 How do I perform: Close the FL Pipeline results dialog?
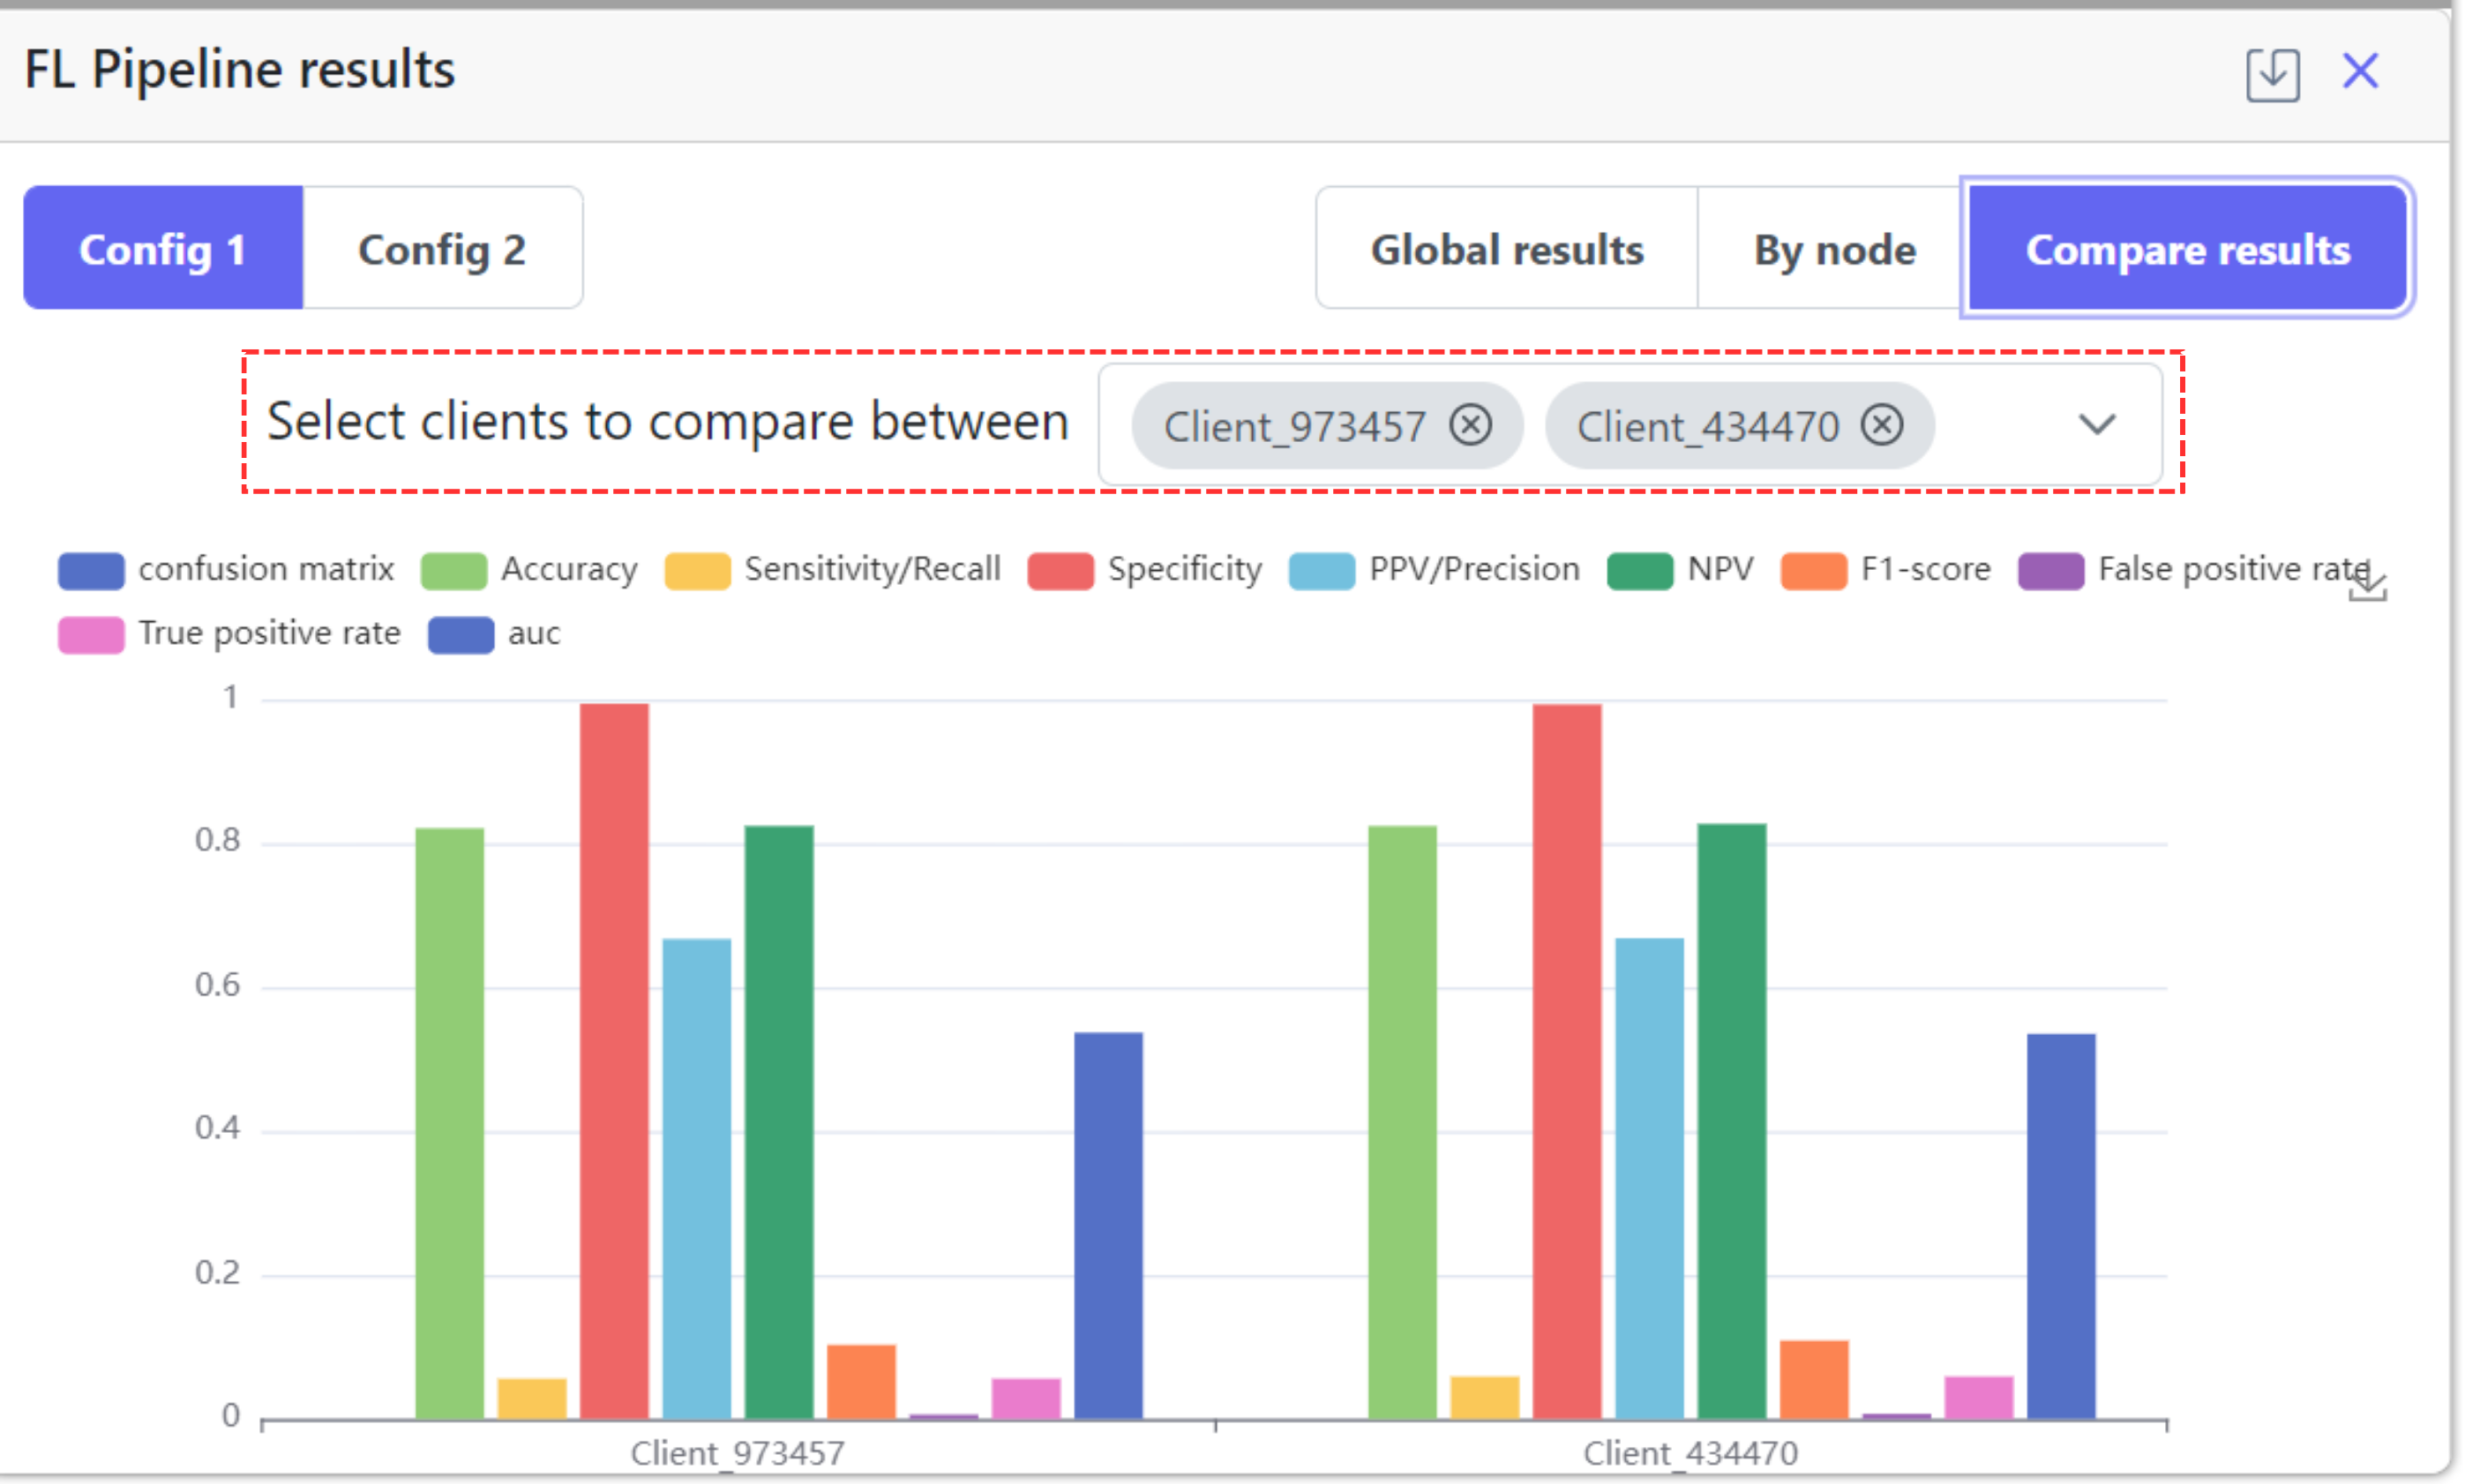[x=2360, y=71]
